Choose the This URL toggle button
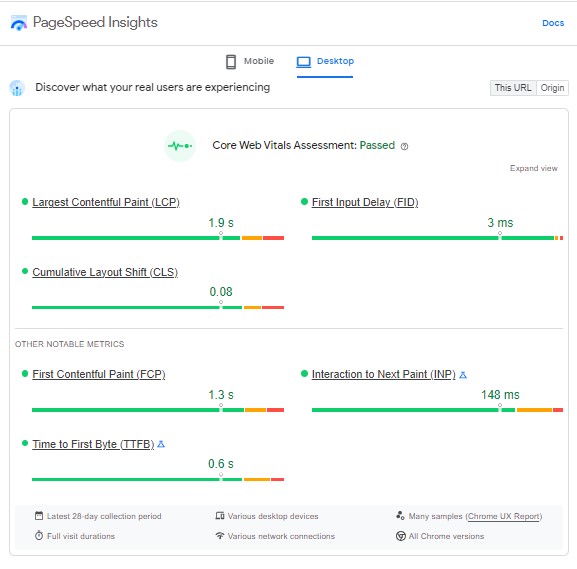Viewport: 577px width, 569px height. (x=513, y=88)
